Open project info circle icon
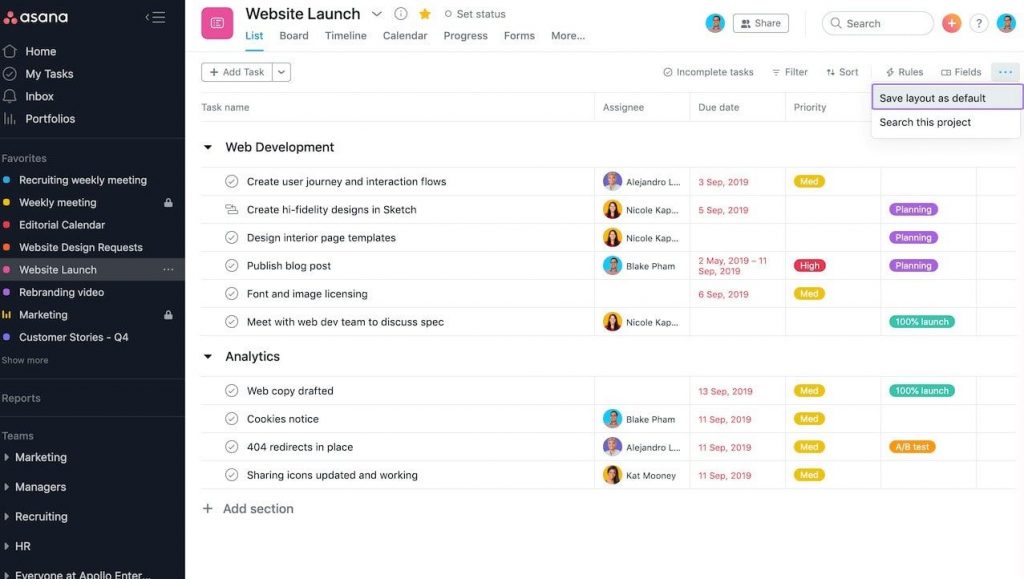1024x579 pixels. (401, 14)
